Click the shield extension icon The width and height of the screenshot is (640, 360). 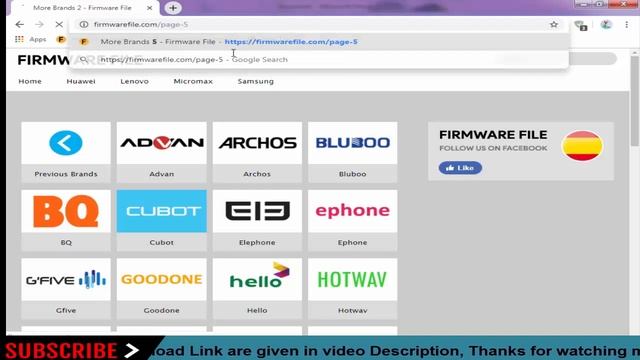[580, 26]
